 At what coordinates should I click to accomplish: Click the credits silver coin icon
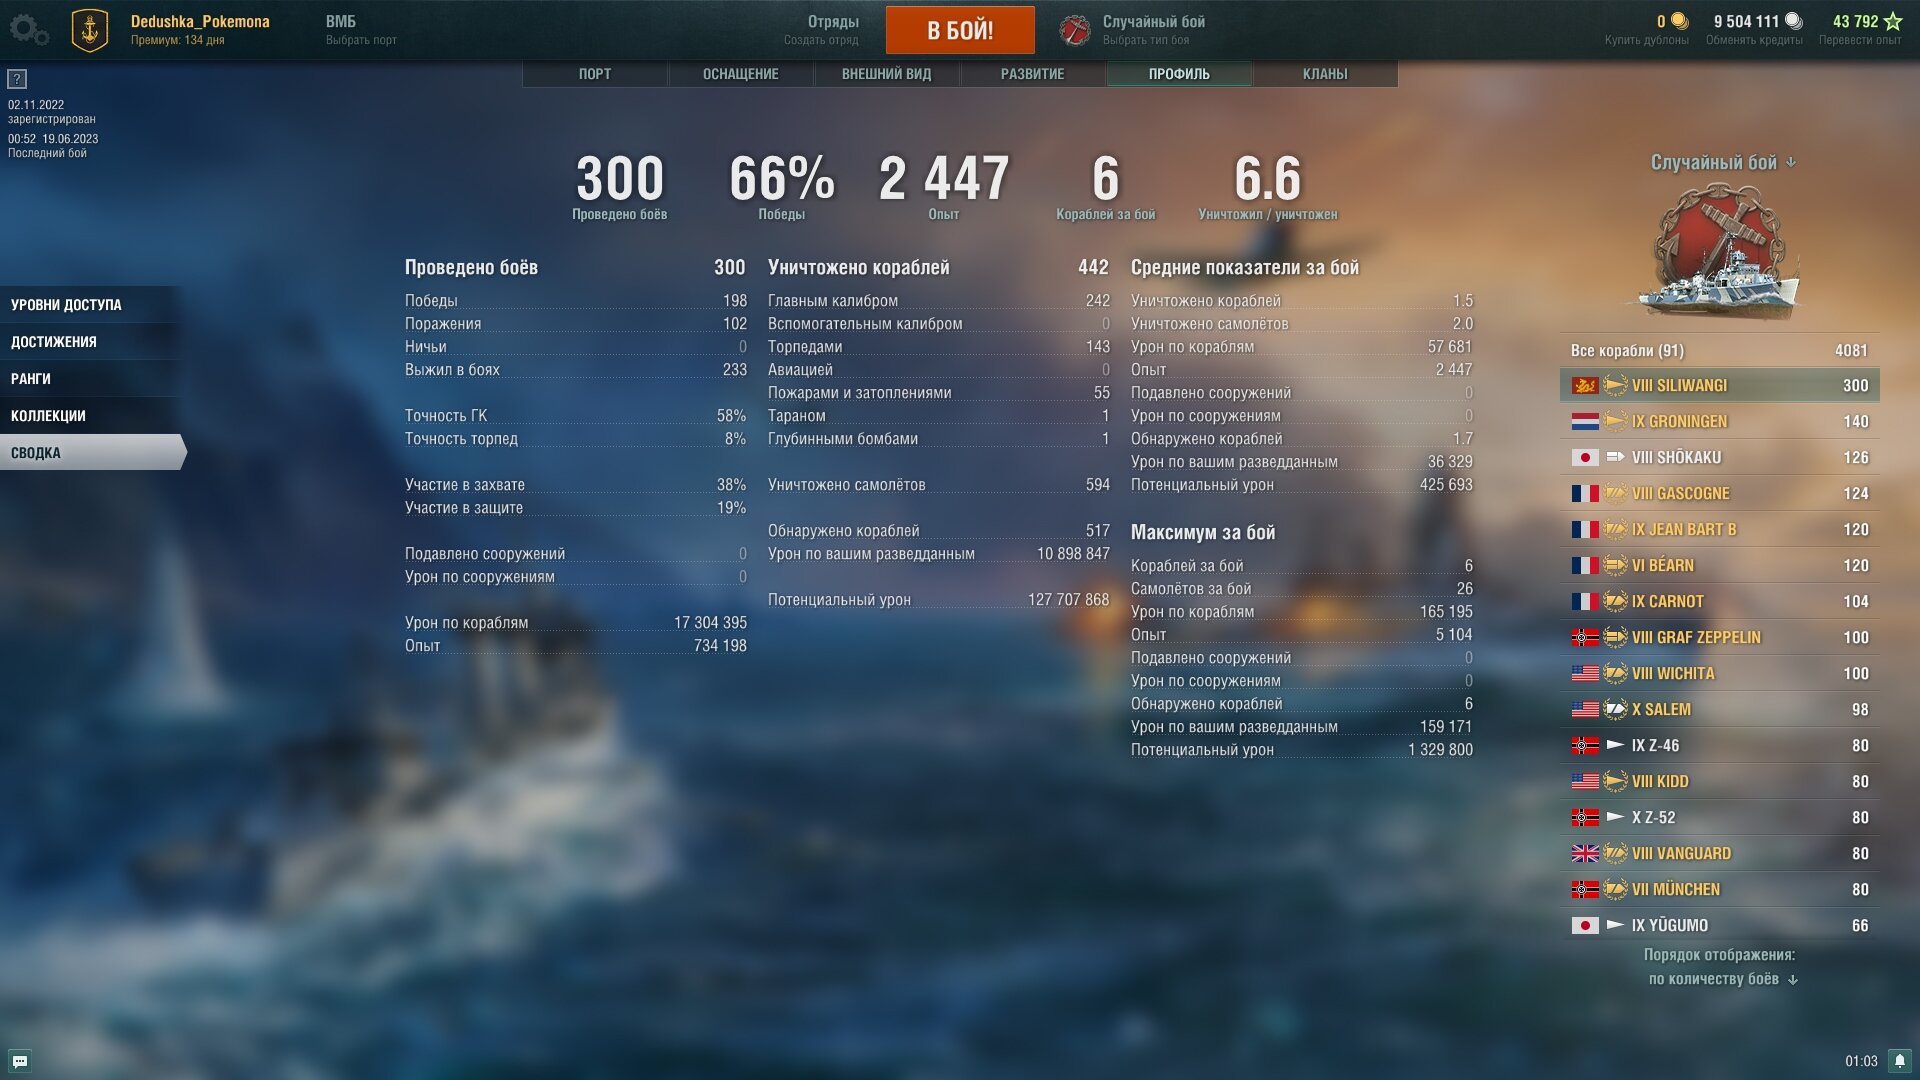point(1794,21)
